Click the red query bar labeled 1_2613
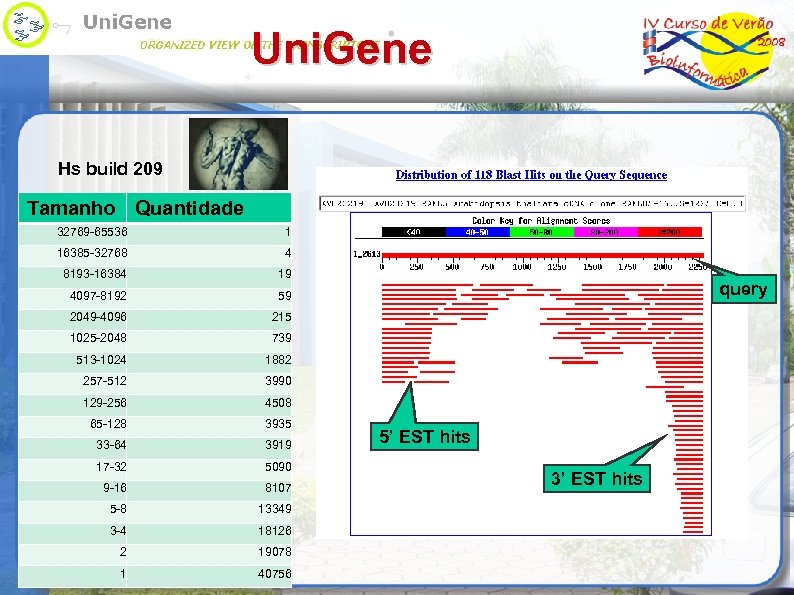794x595 pixels. (x=543, y=255)
